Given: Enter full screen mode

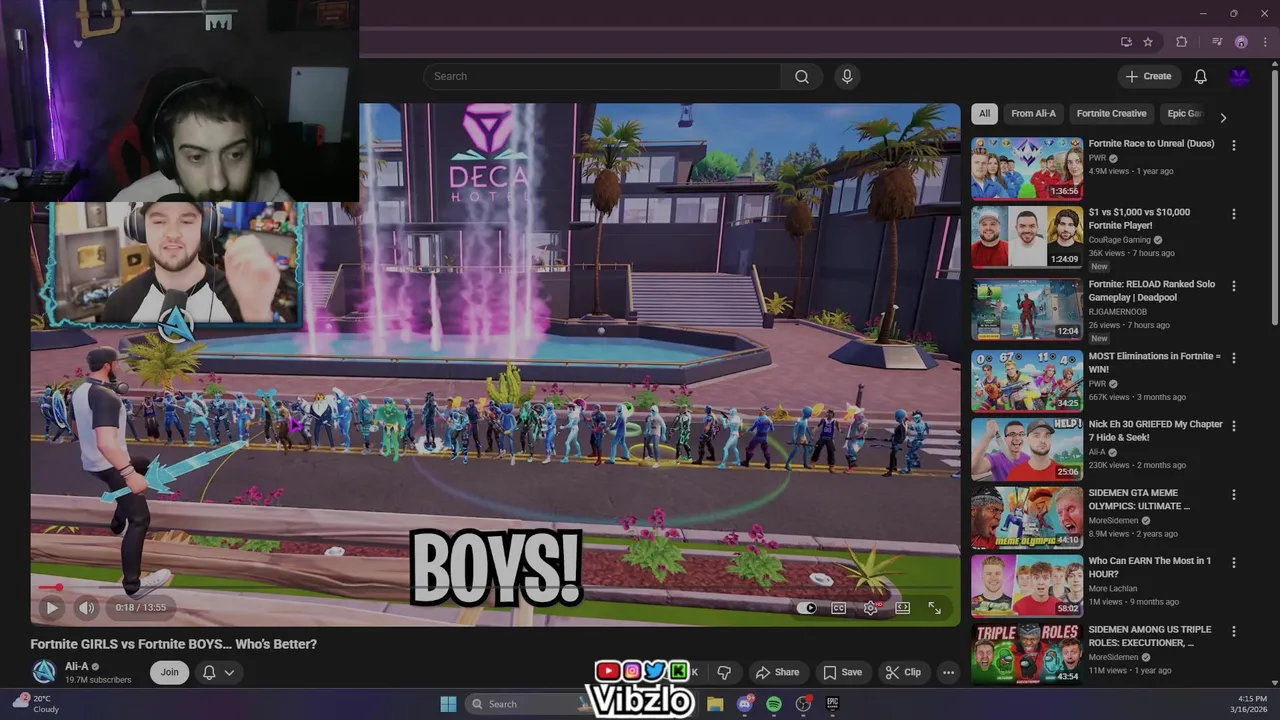Looking at the screenshot, I should (x=935, y=608).
